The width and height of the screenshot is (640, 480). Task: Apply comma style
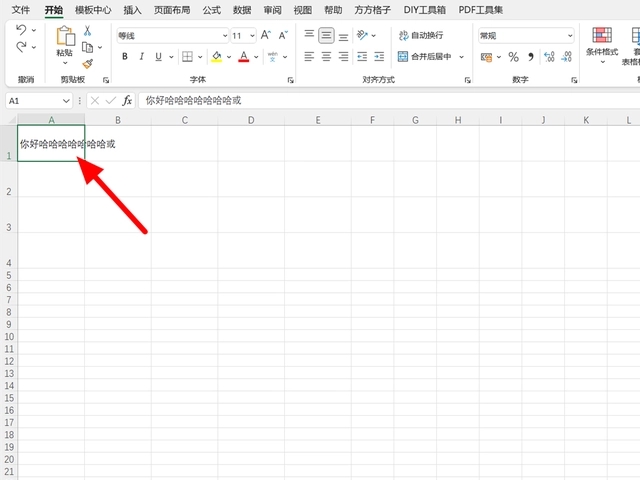tap(531, 57)
